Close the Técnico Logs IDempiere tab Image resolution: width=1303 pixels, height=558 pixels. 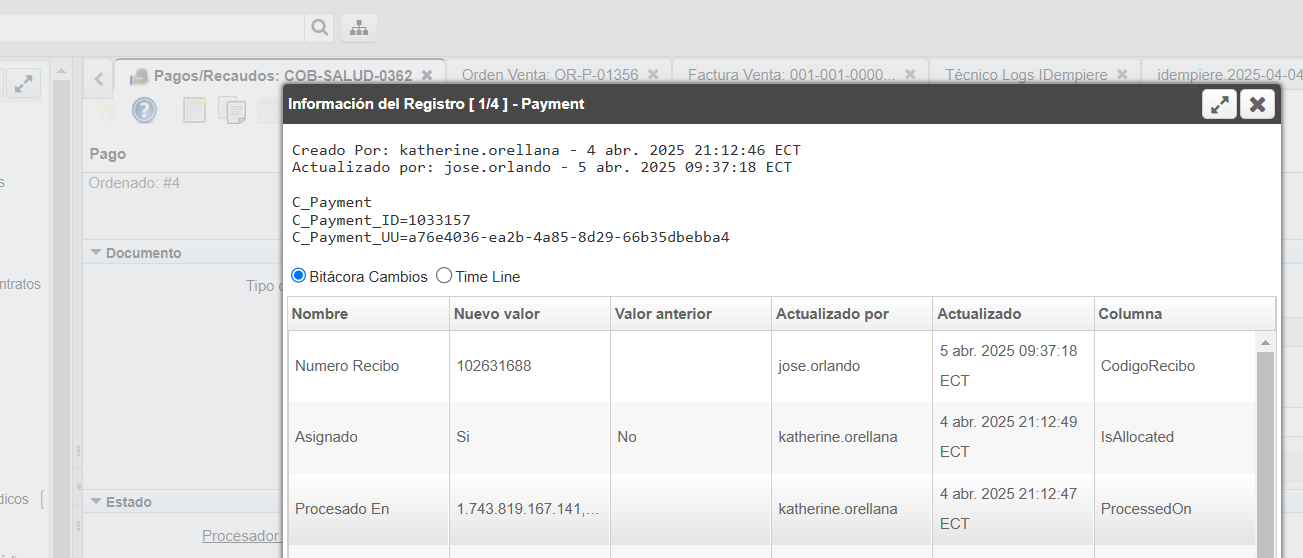[1122, 75]
